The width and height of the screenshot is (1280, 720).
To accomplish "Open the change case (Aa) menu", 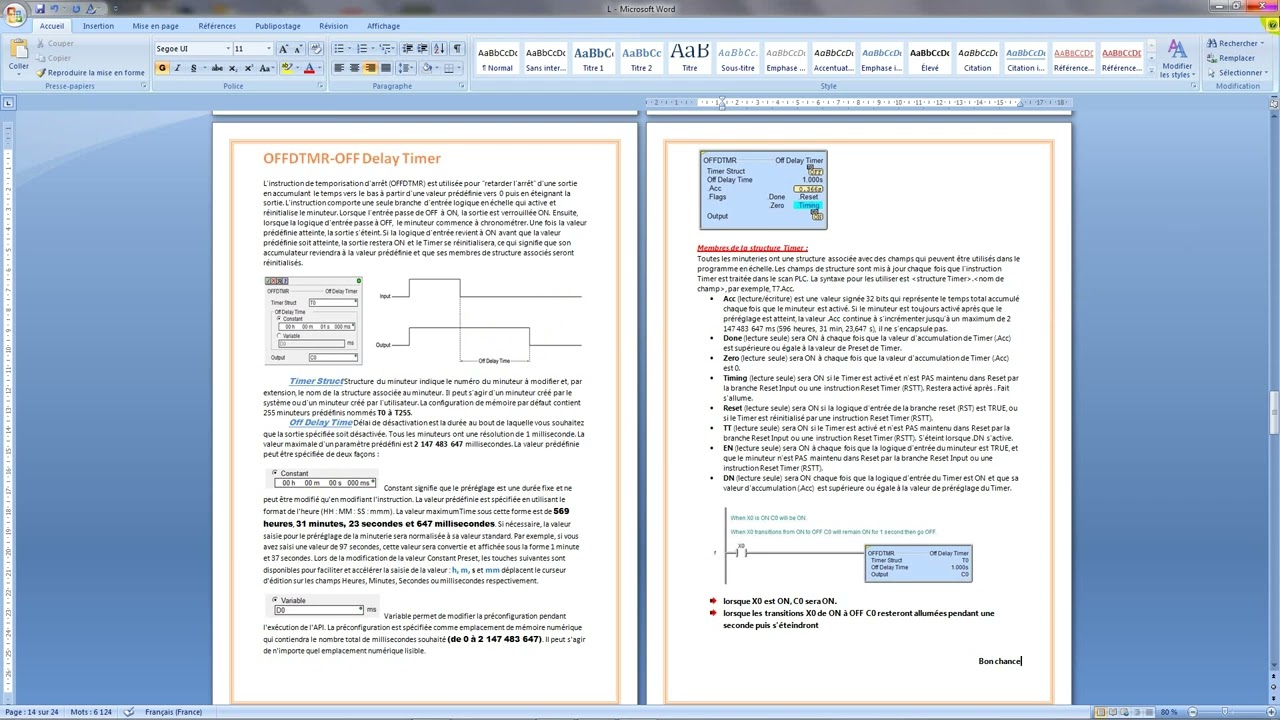I will [x=266, y=68].
